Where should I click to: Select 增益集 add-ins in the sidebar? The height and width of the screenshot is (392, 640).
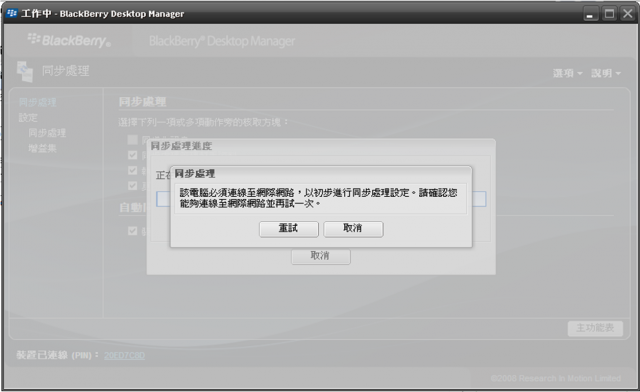coord(42,148)
